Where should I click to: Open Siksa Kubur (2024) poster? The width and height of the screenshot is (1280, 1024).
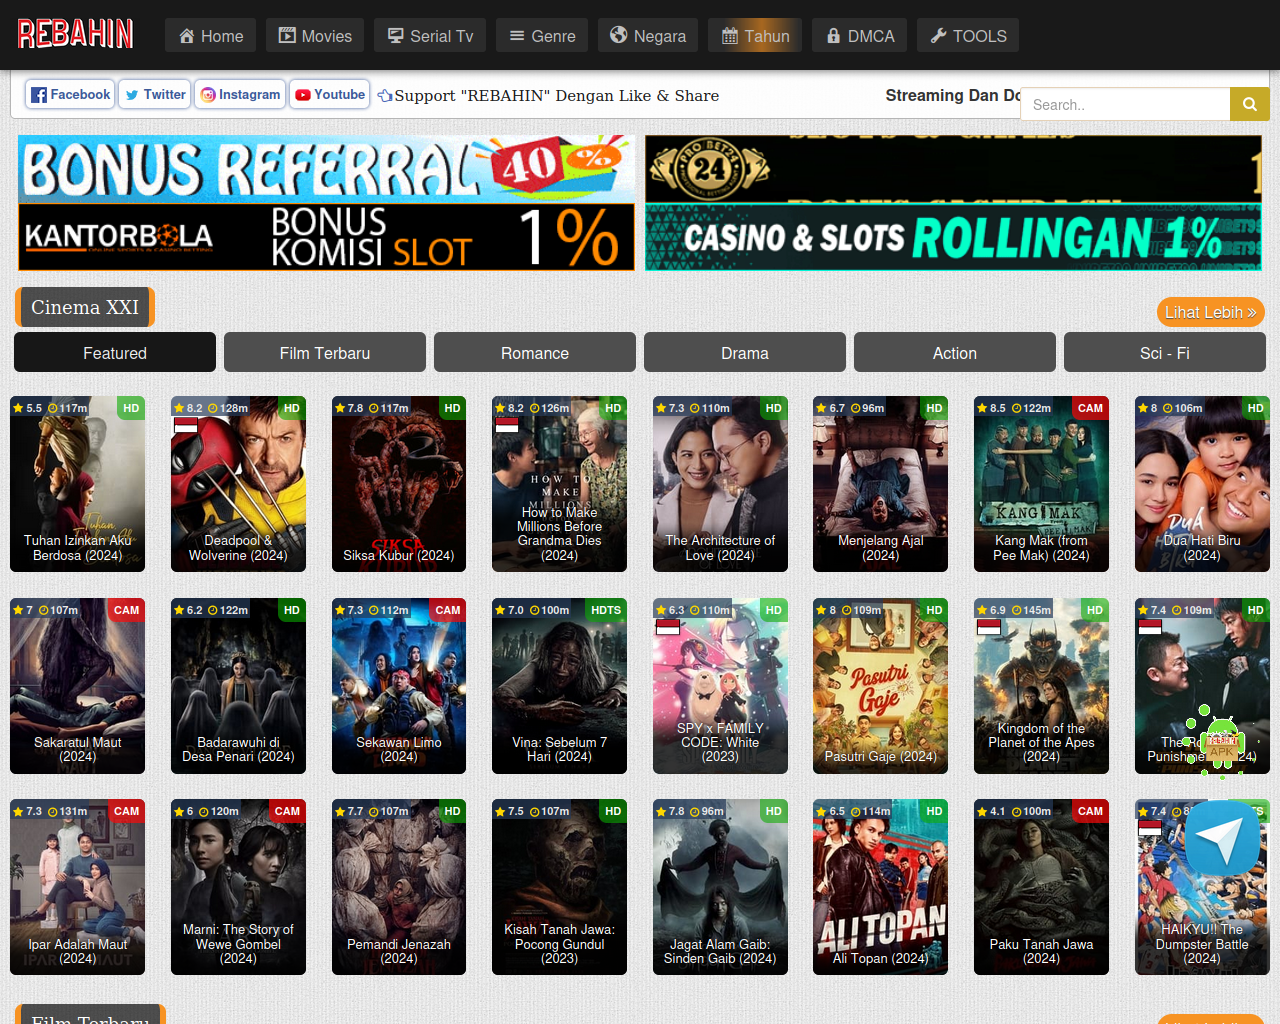point(399,484)
